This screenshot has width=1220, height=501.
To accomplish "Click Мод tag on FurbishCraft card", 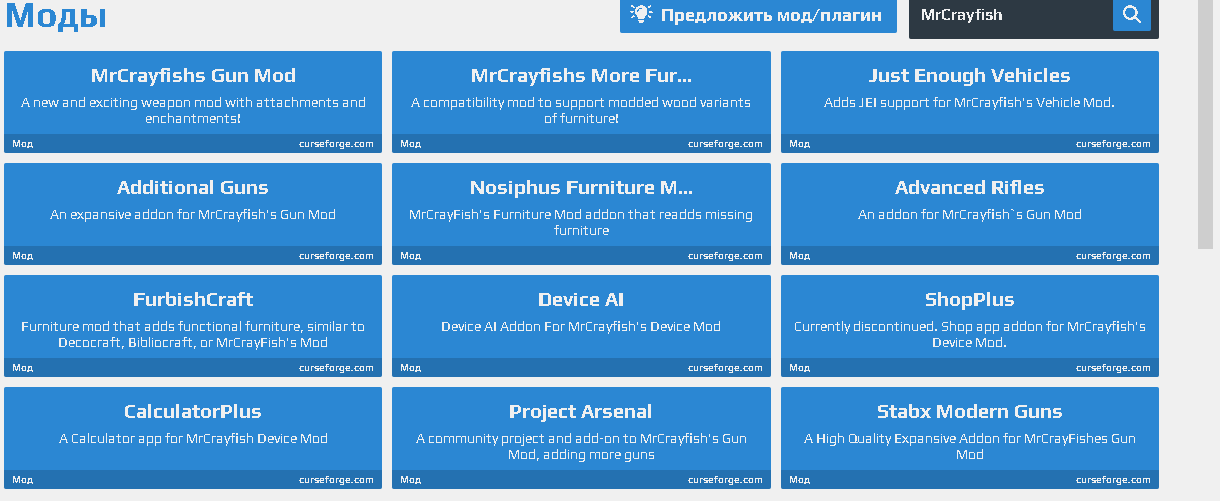I will point(22,368).
